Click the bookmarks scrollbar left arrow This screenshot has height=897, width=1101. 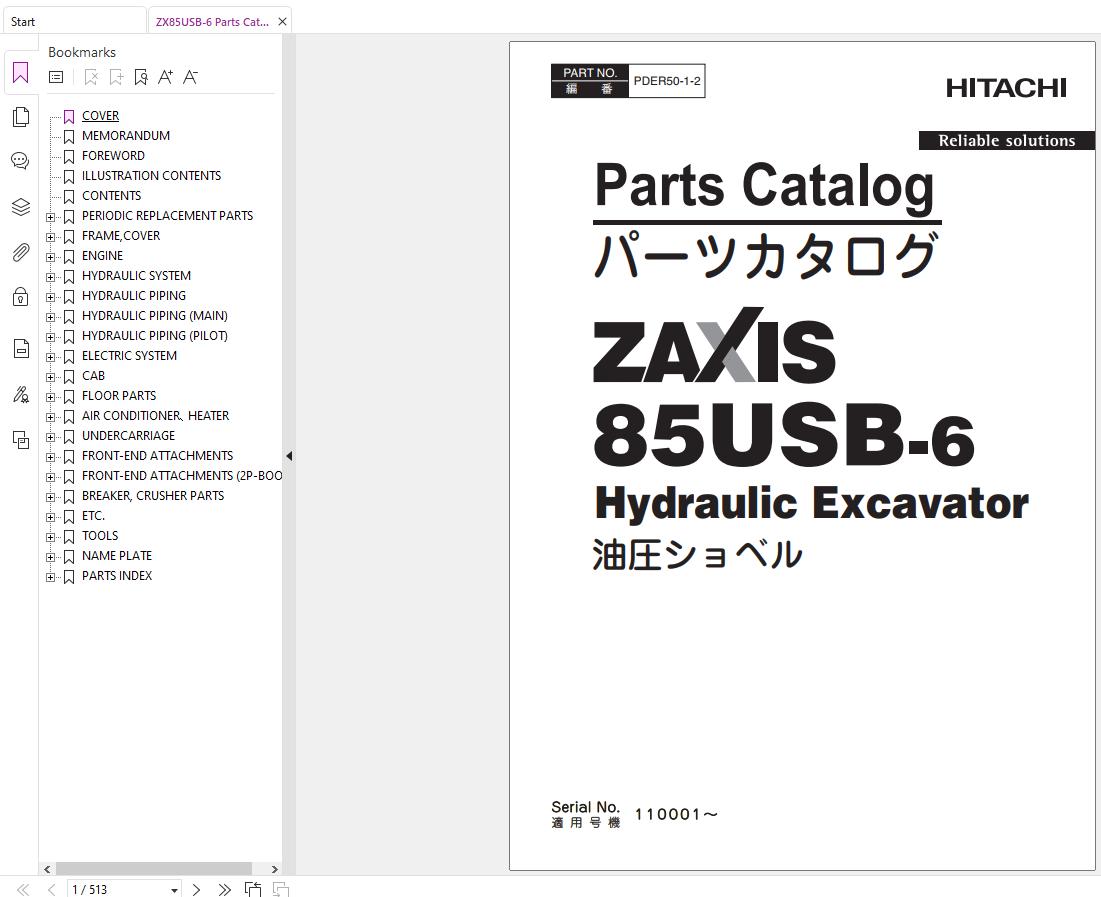(x=47, y=869)
